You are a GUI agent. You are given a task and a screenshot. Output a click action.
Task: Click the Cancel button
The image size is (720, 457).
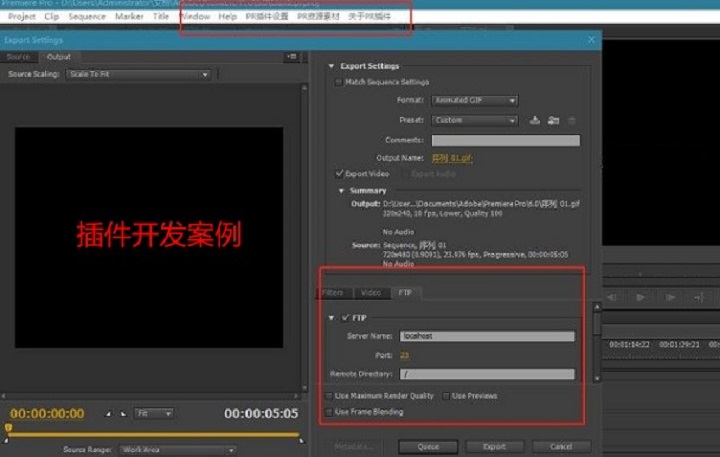(x=561, y=446)
